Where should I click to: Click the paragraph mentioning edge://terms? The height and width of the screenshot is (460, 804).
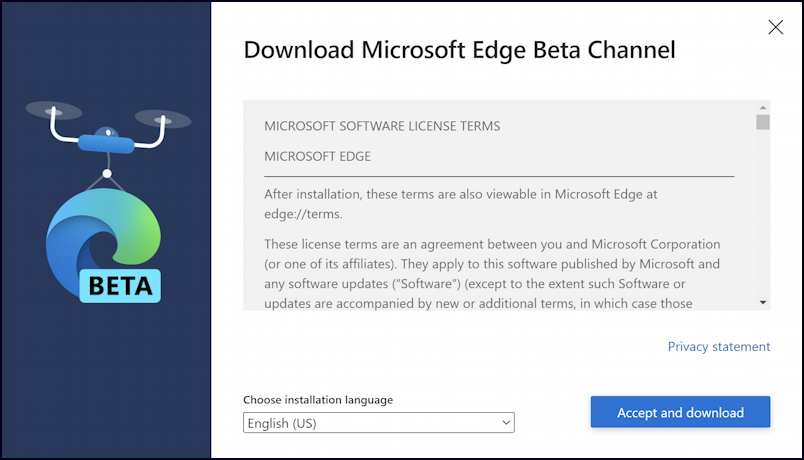(x=460, y=204)
